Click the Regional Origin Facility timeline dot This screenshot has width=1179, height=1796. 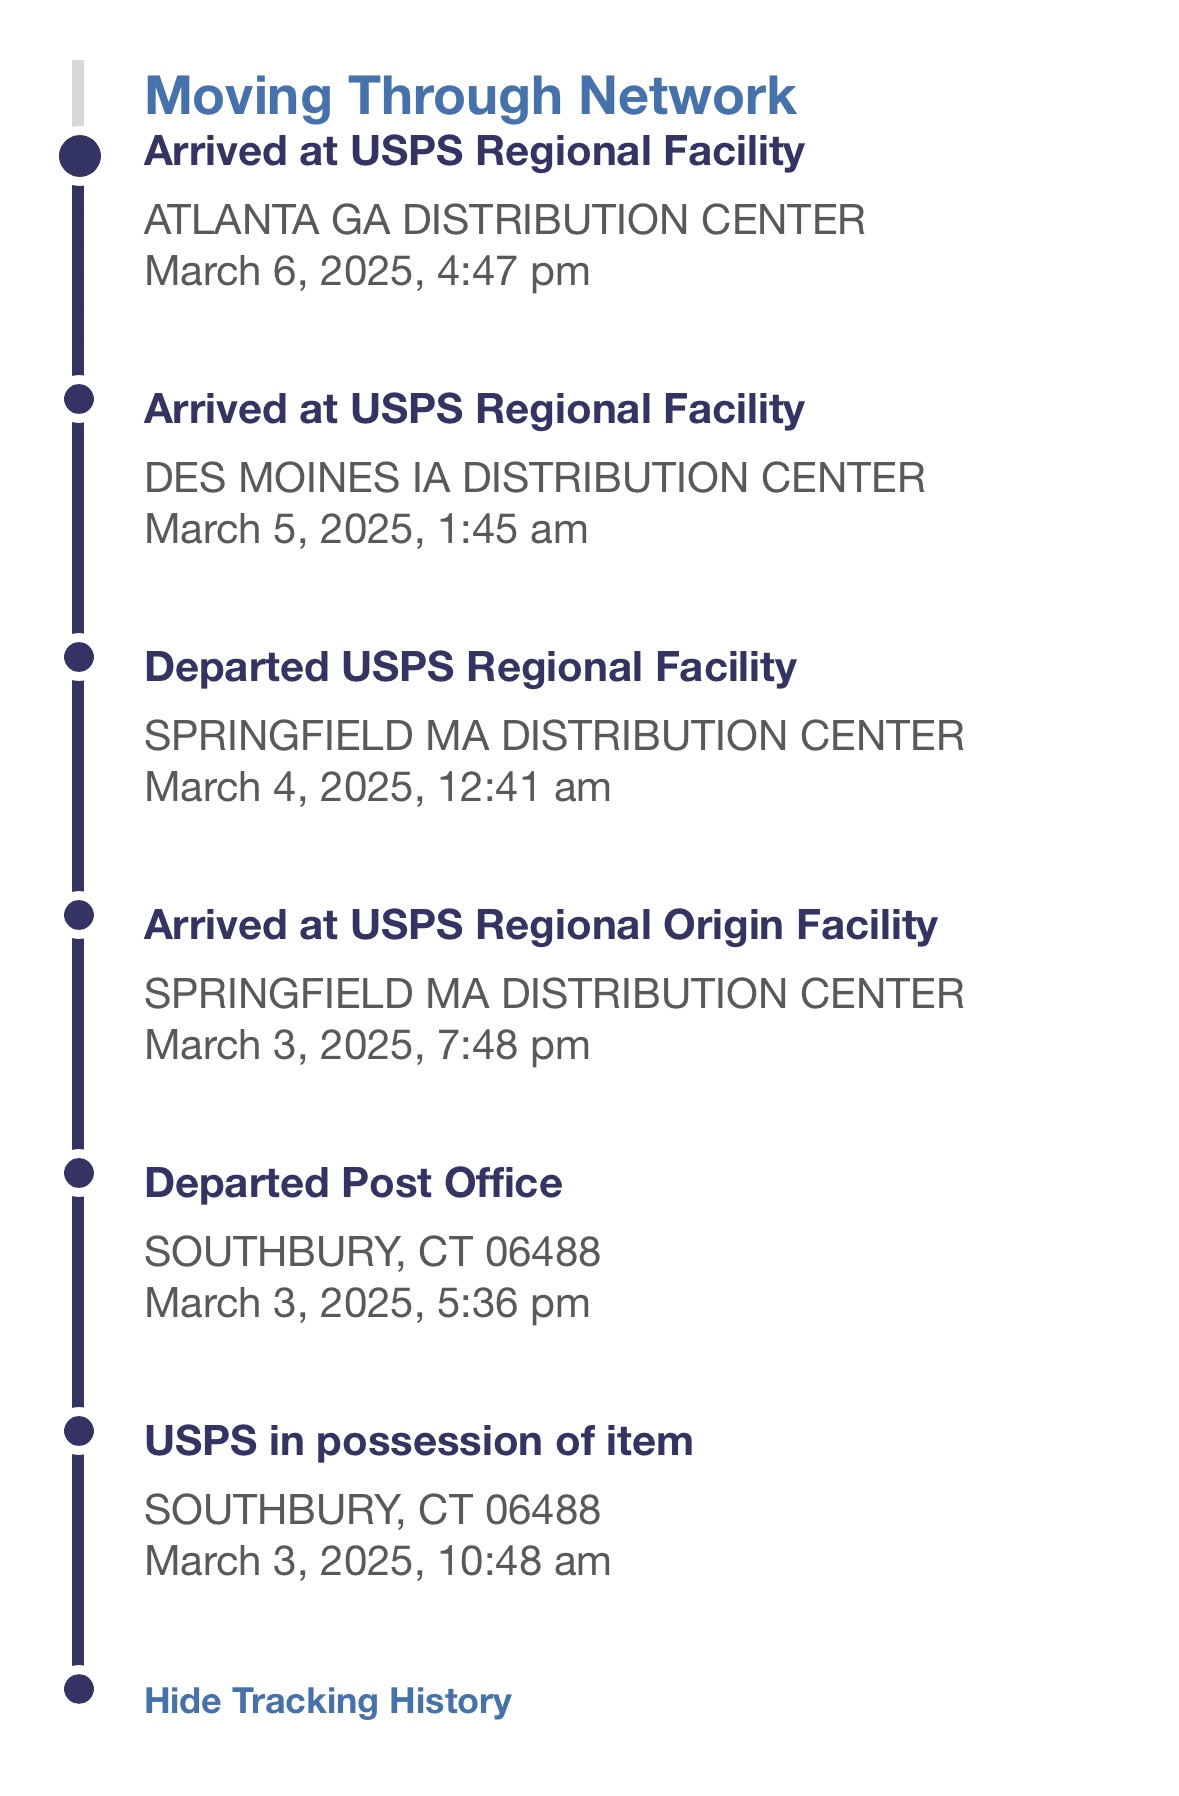[79, 915]
